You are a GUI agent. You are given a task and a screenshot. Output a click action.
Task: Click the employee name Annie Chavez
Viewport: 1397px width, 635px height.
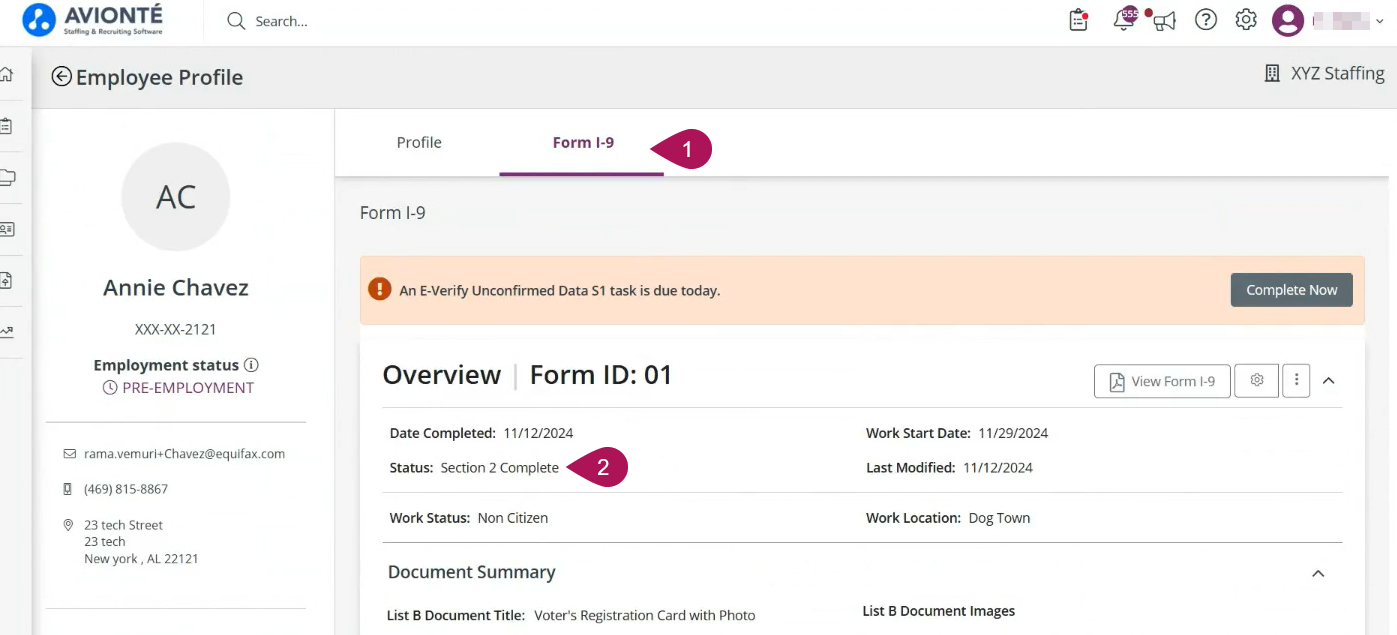click(176, 288)
